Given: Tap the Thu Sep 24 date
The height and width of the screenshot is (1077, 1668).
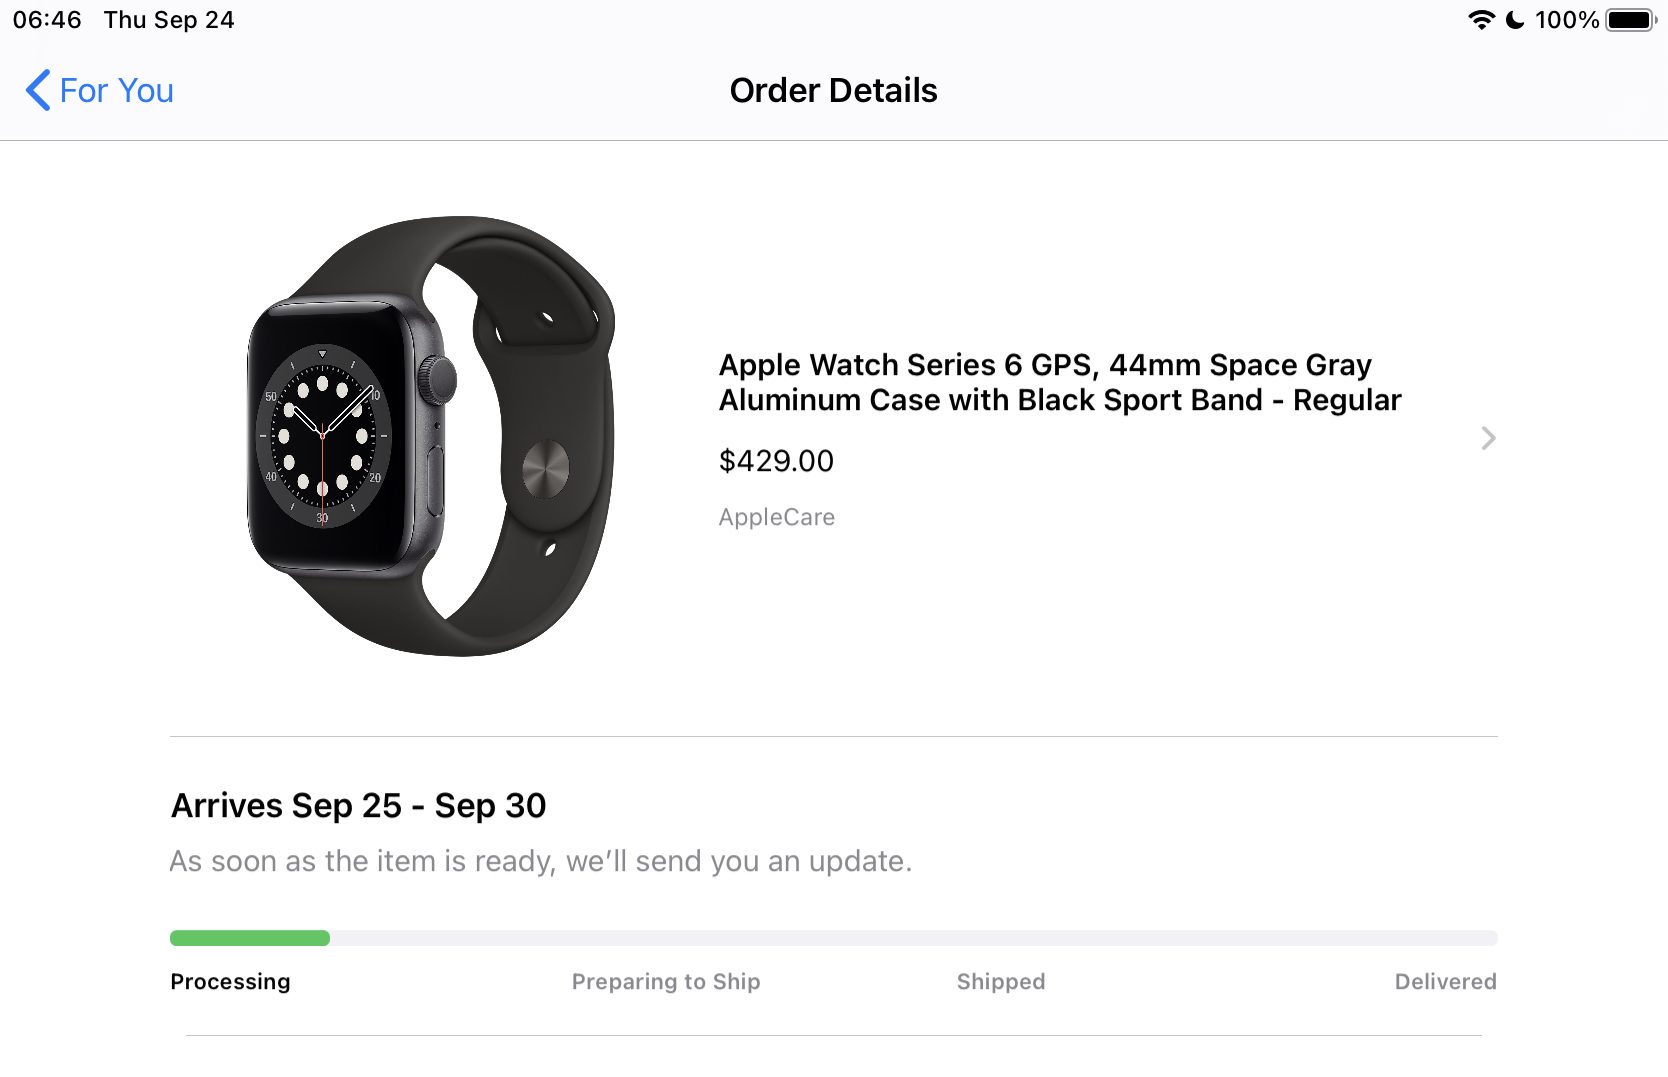Looking at the screenshot, I should click(169, 20).
